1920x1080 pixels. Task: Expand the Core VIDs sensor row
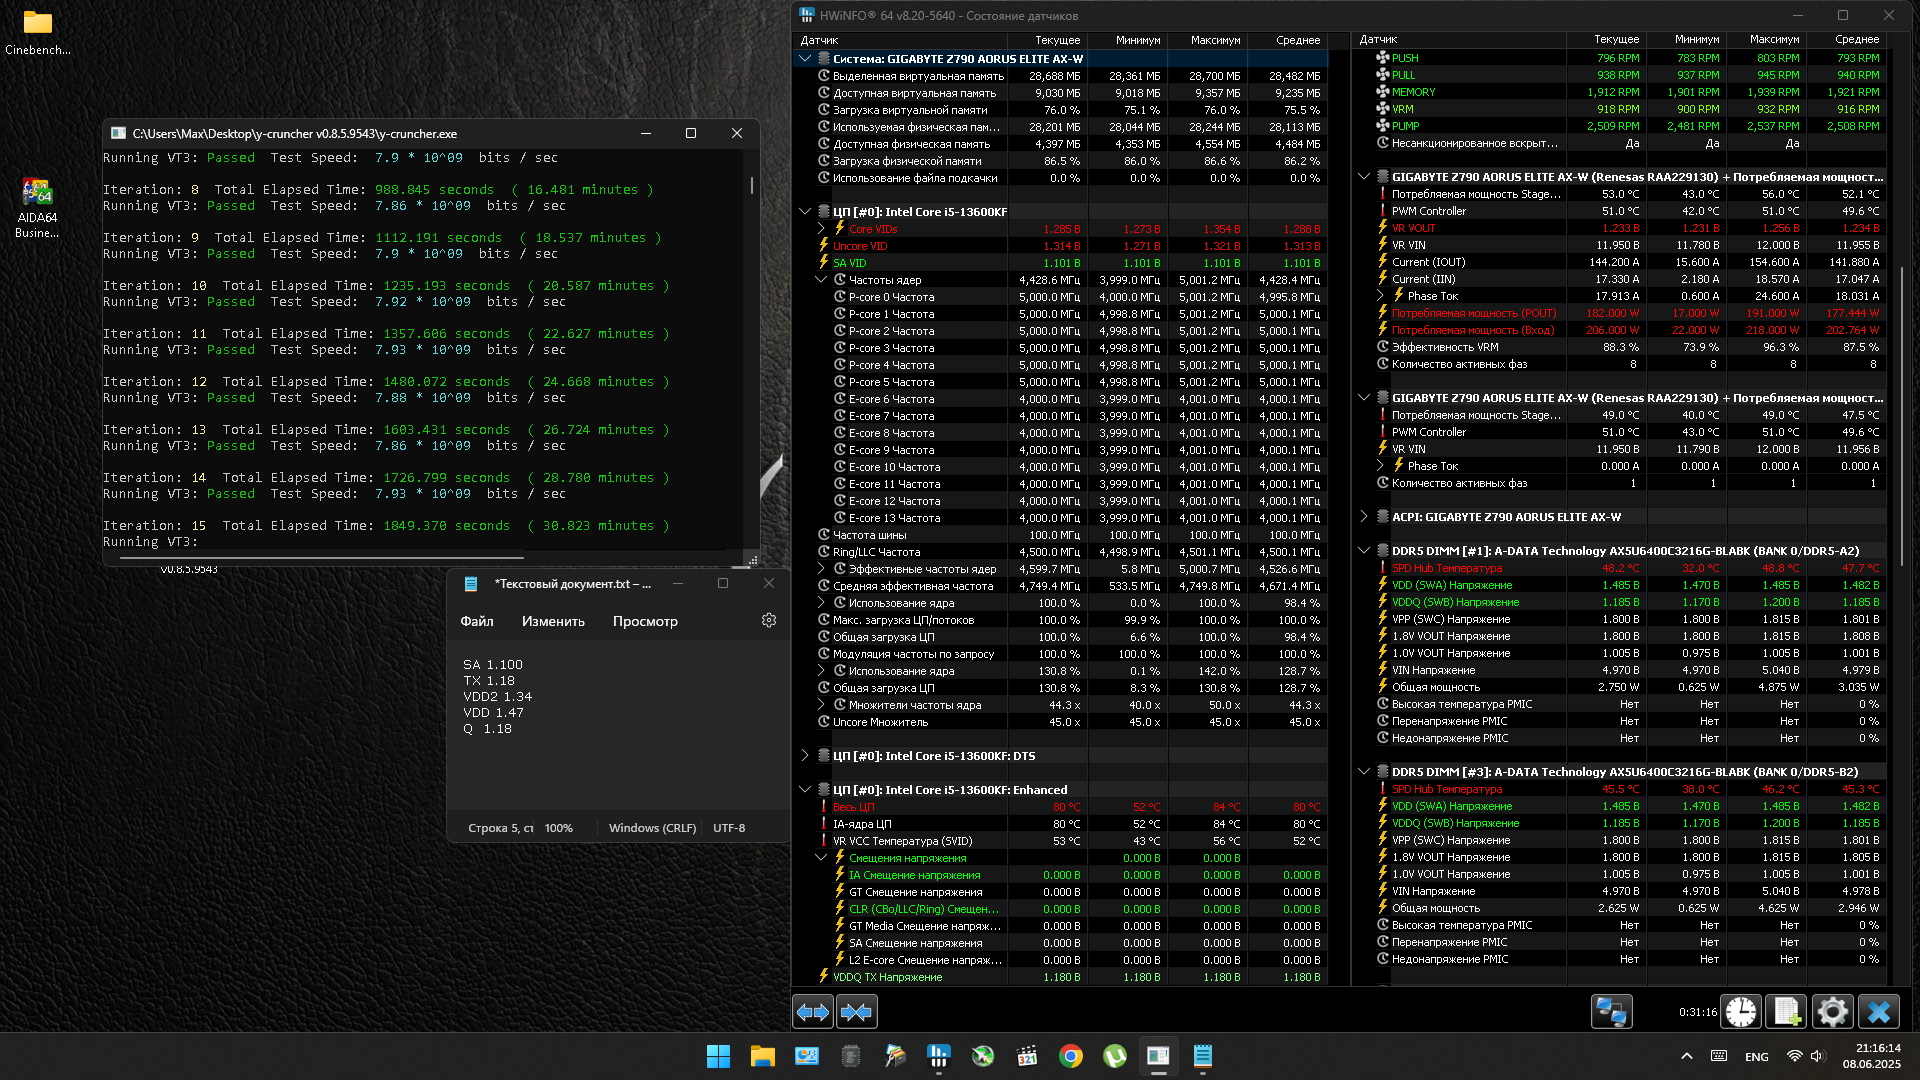(x=821, y=229)
